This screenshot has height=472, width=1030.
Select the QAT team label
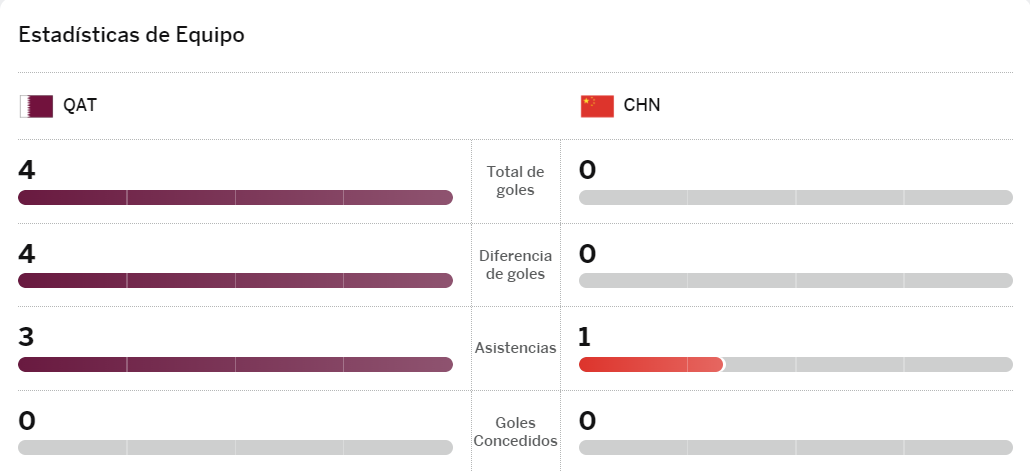pos(80,106)
